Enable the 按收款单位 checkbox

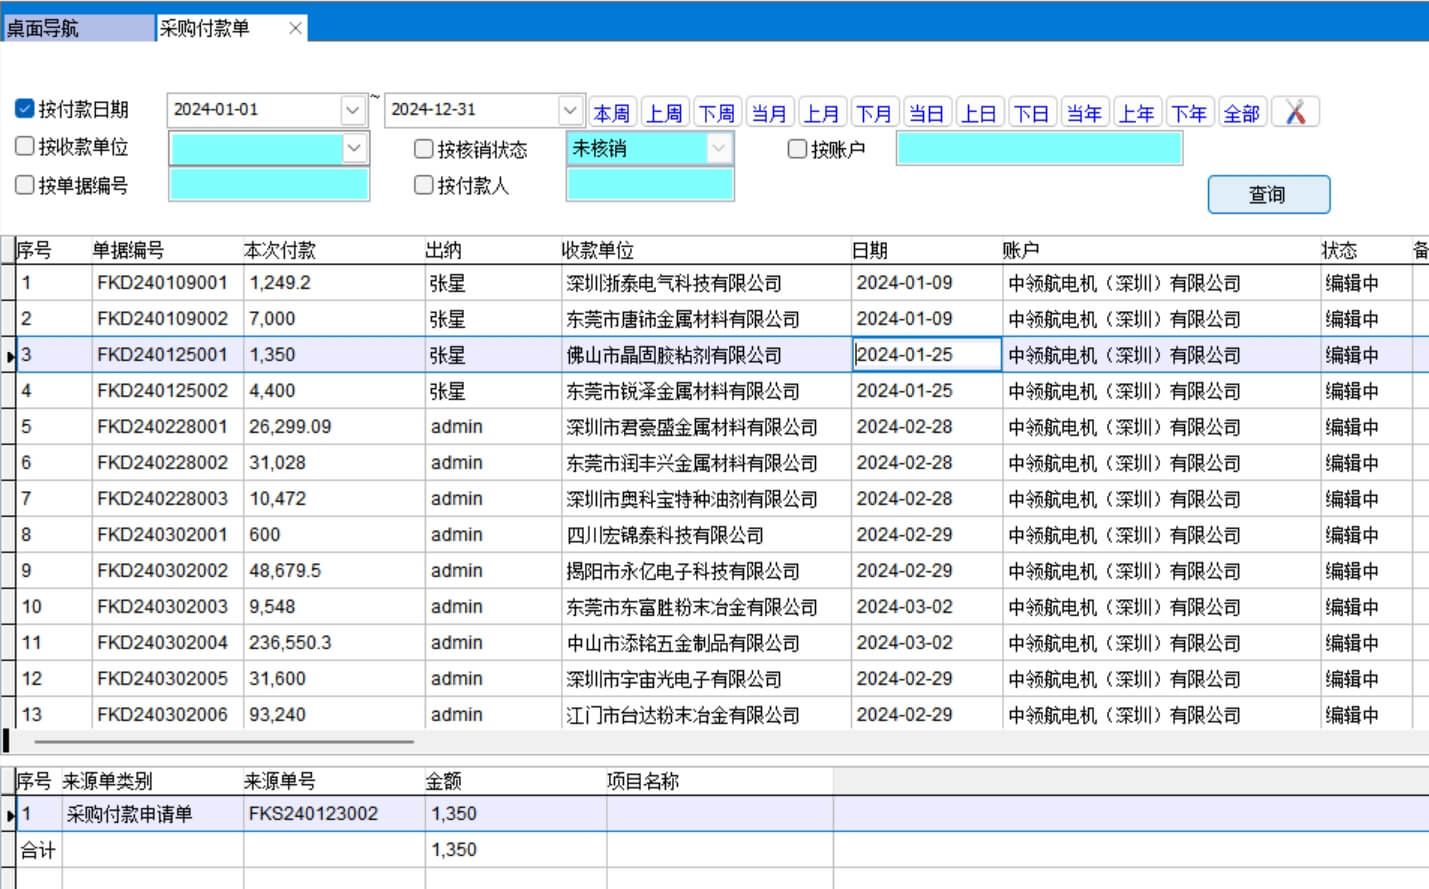(25, 147)
